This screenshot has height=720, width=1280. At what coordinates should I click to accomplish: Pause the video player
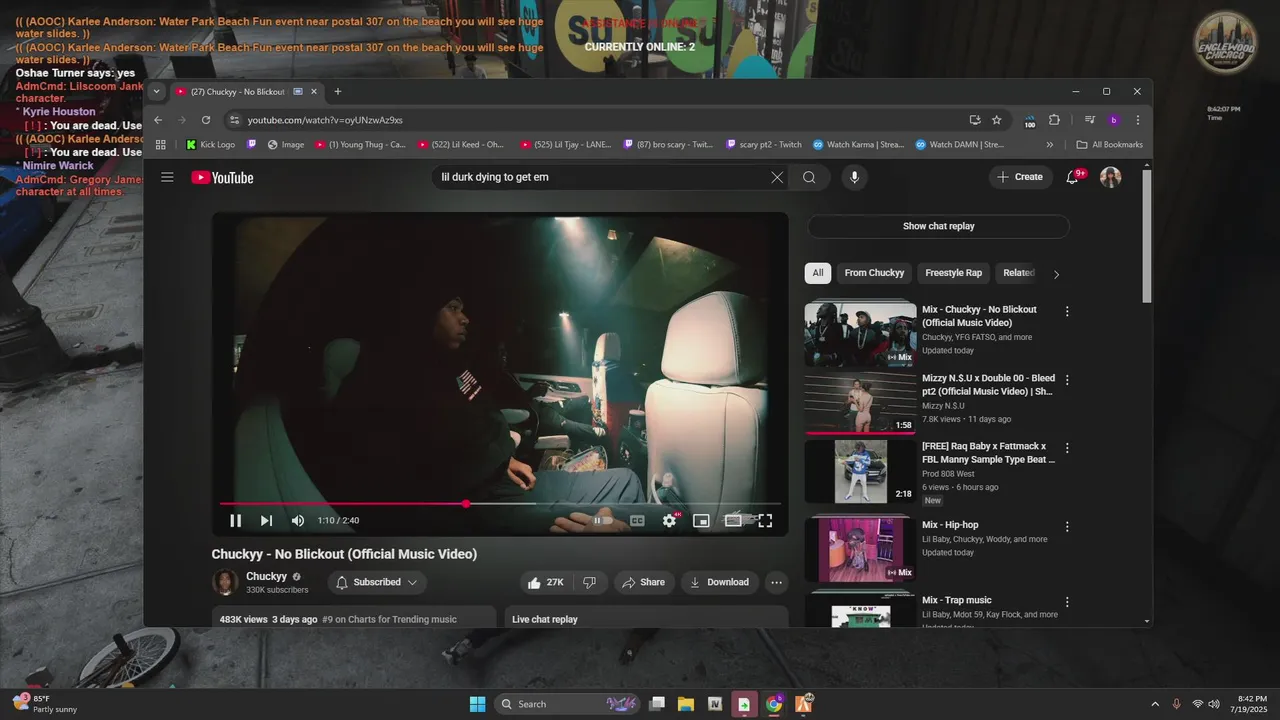tap(236, 520)
